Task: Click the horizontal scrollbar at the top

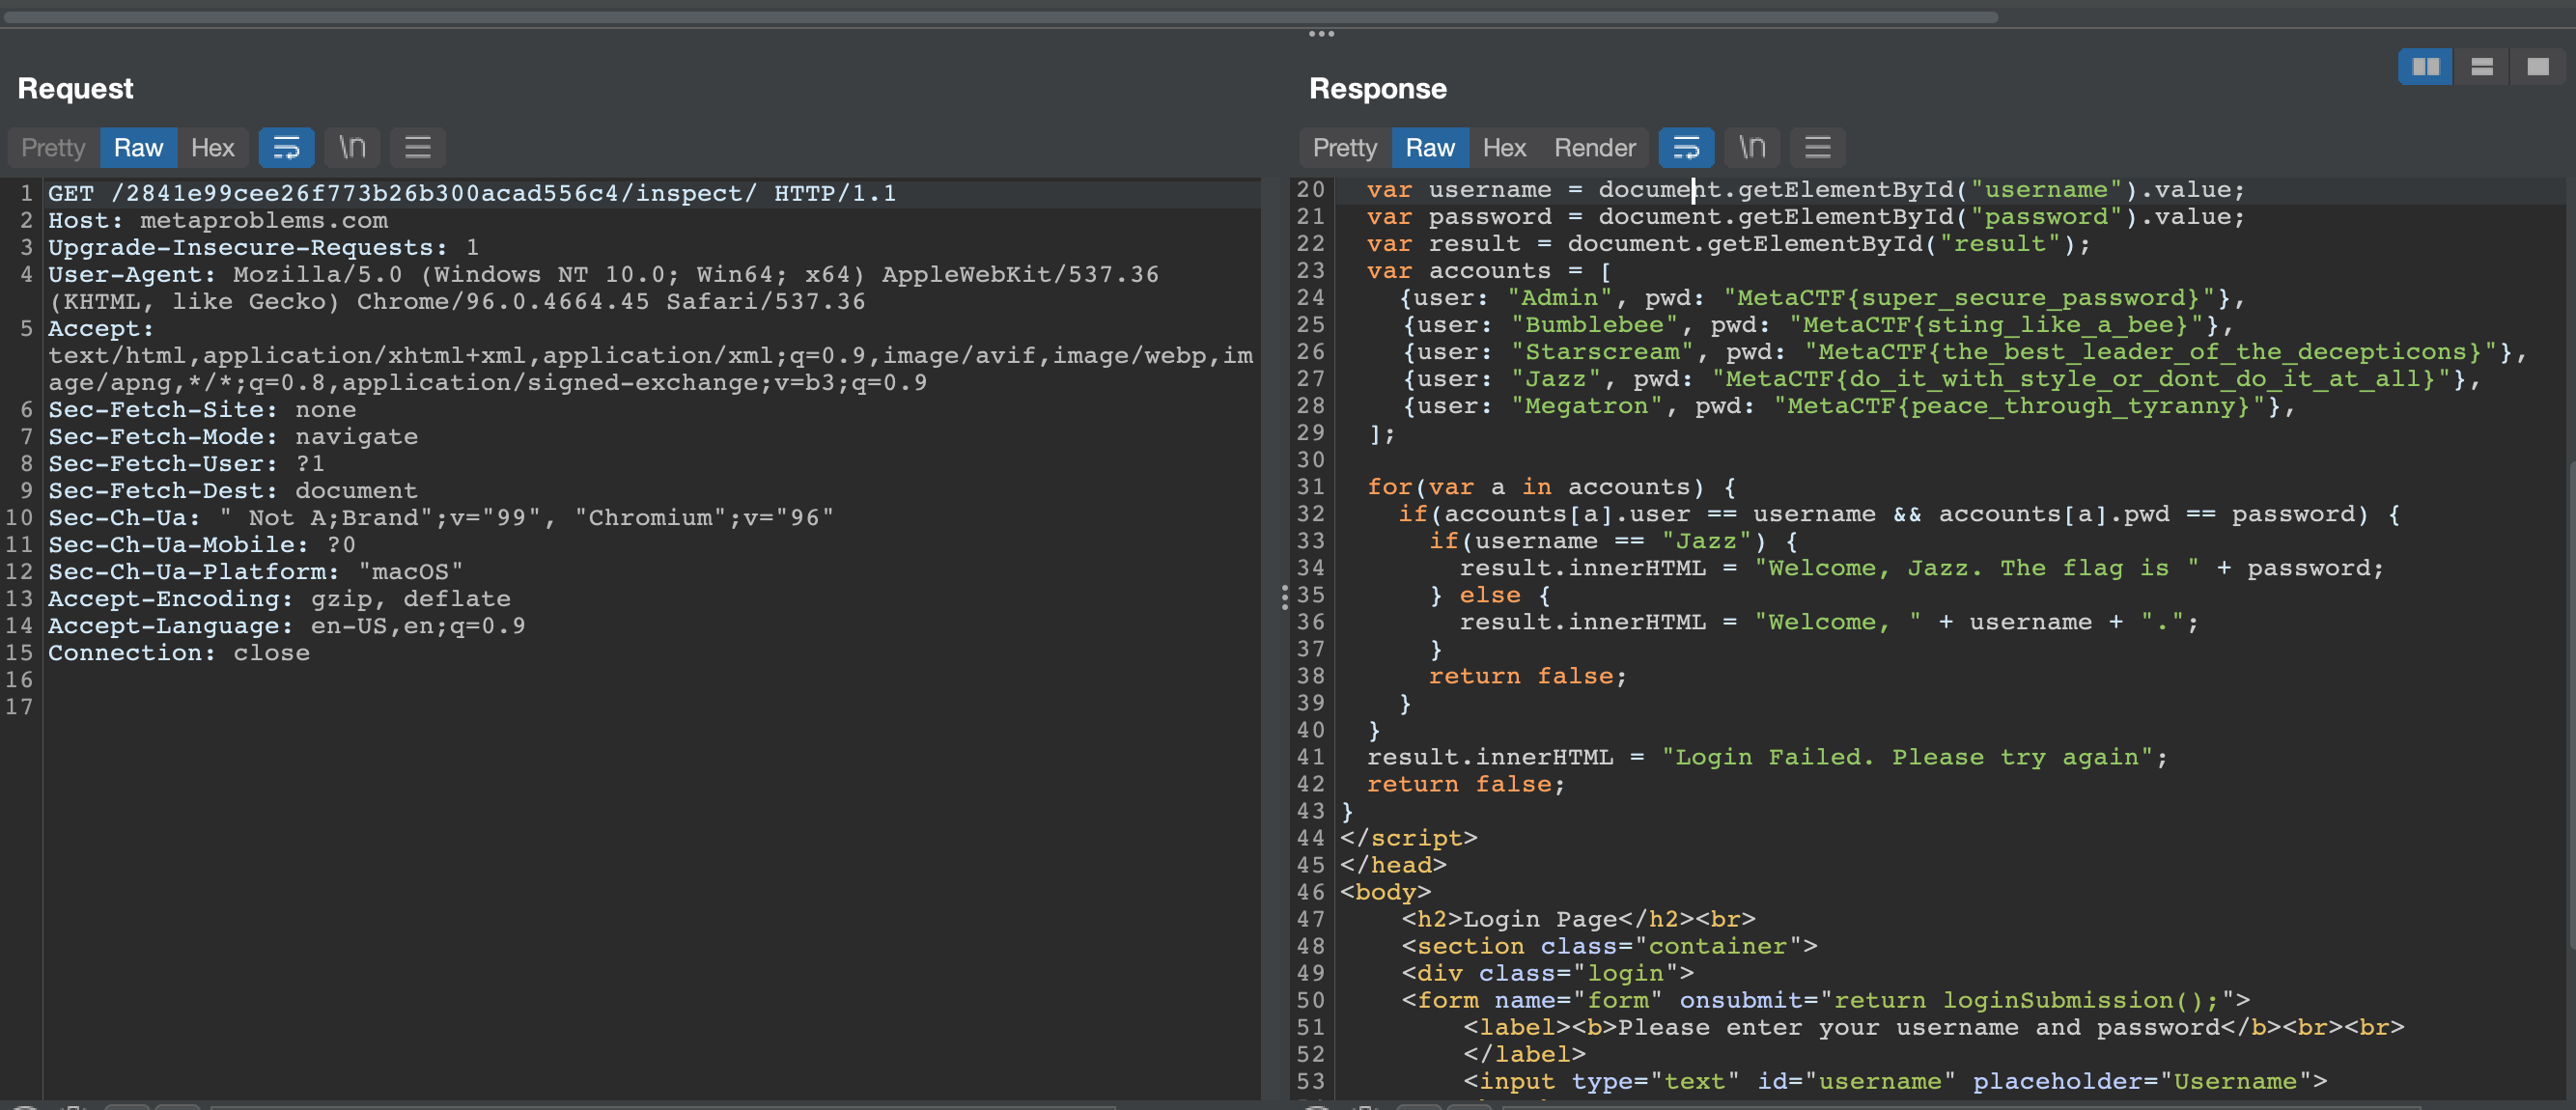Action: click(1000, 17)
